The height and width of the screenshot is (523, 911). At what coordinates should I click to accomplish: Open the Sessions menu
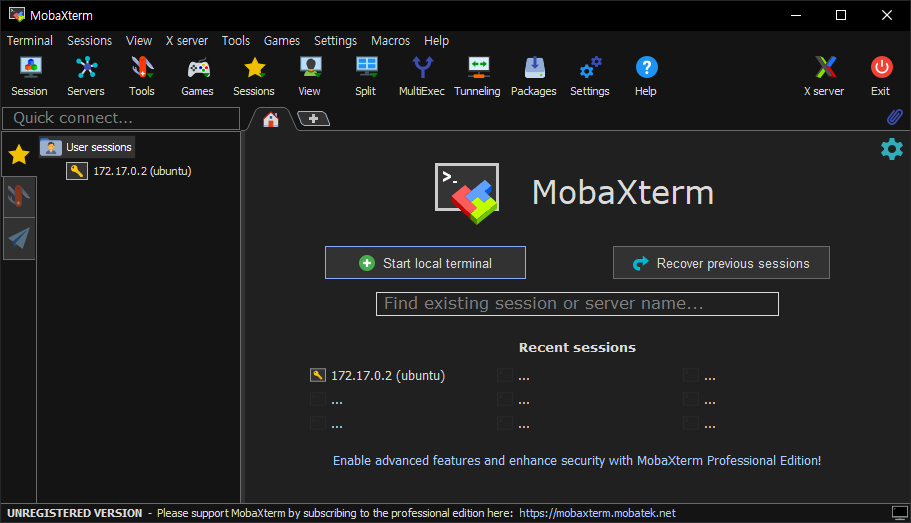pyautogui.click(x=89, y=41)
